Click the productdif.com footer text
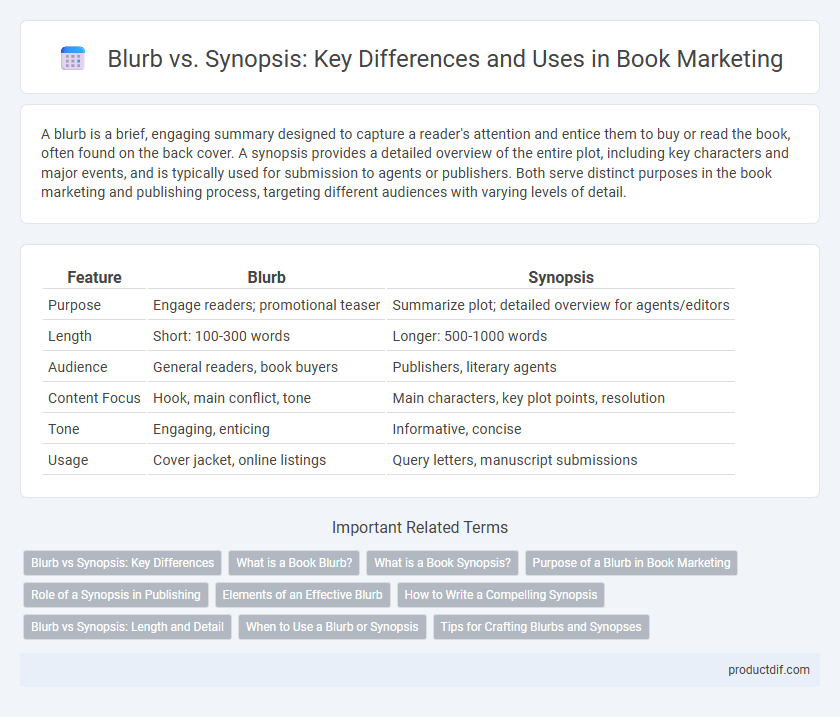Image resolution: width=840 pixels, height=717 pixels. [769, 670]
